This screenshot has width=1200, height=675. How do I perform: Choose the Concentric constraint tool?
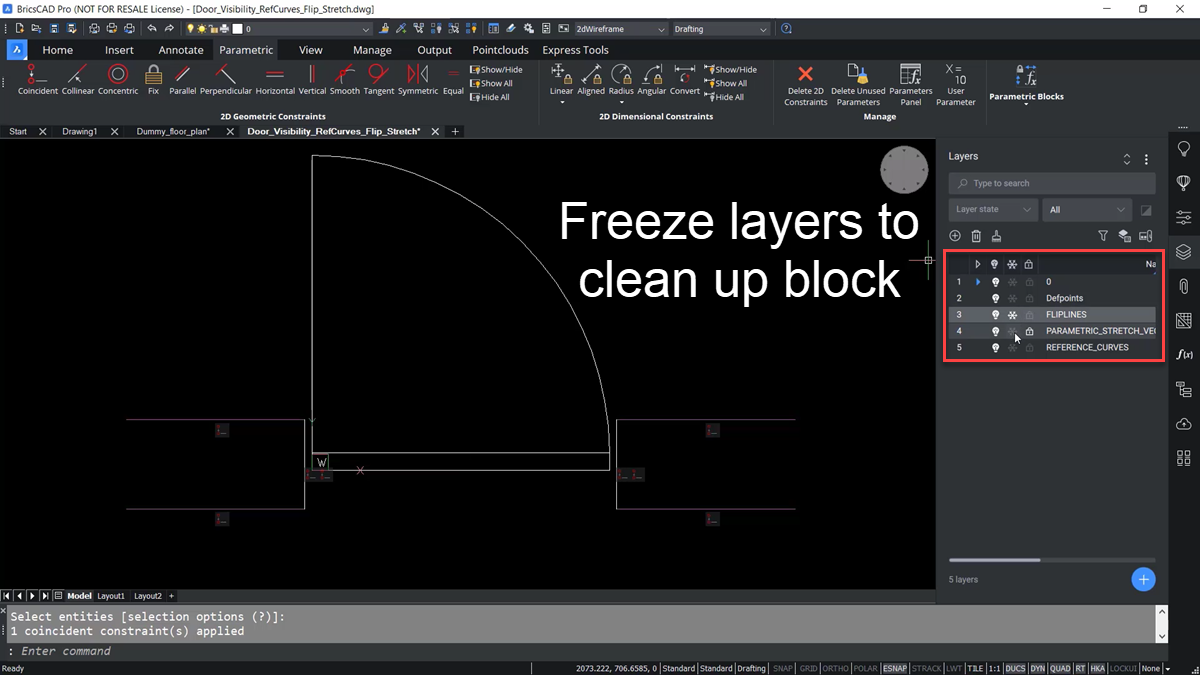tap(118, 79)
